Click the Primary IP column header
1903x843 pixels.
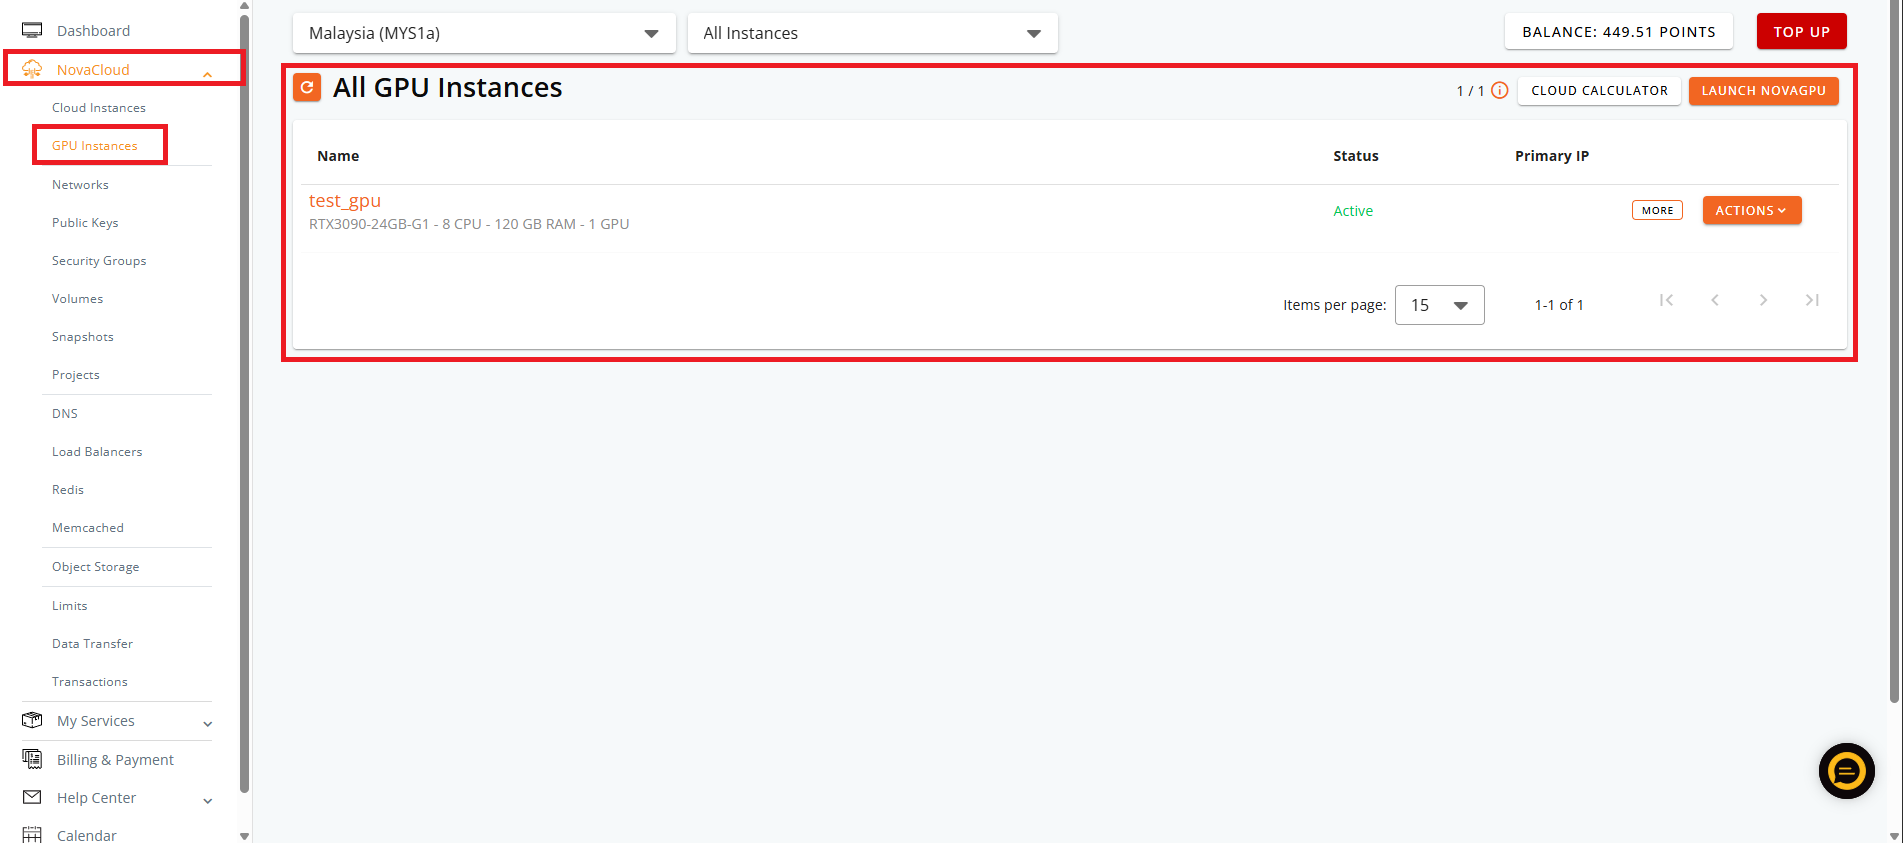point(1552,156)
